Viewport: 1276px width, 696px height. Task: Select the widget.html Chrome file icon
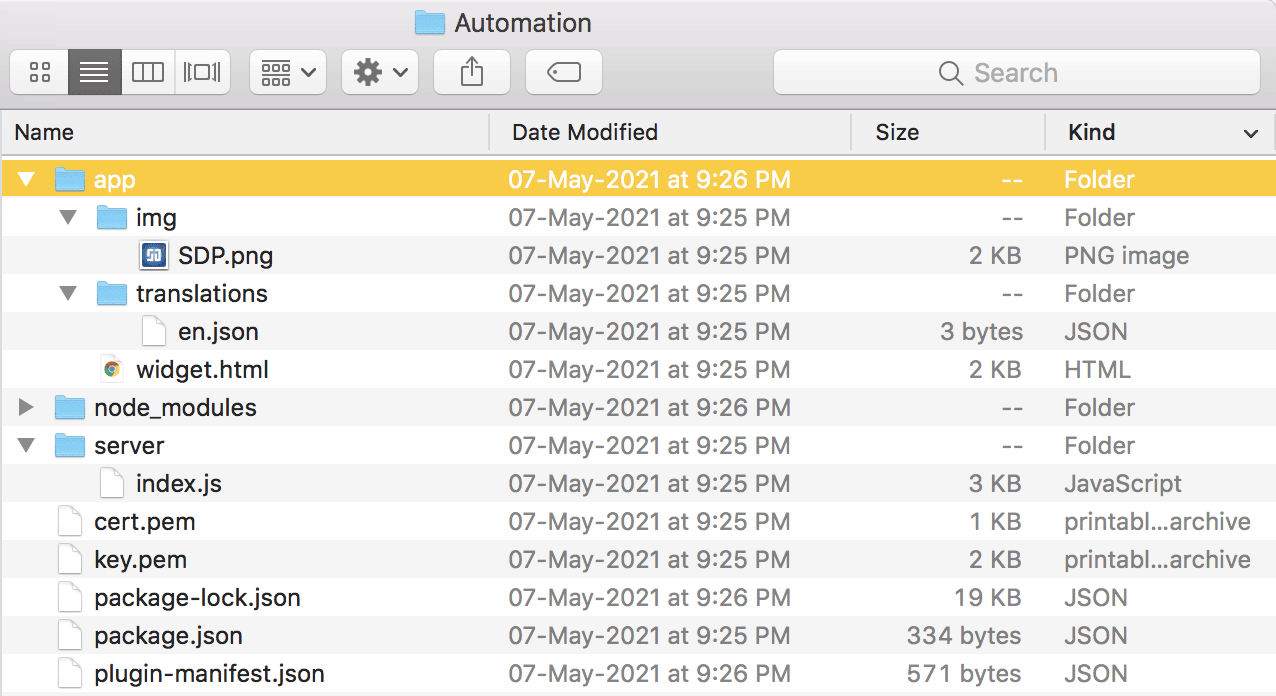pyautogui.click(x=112, y=370)
